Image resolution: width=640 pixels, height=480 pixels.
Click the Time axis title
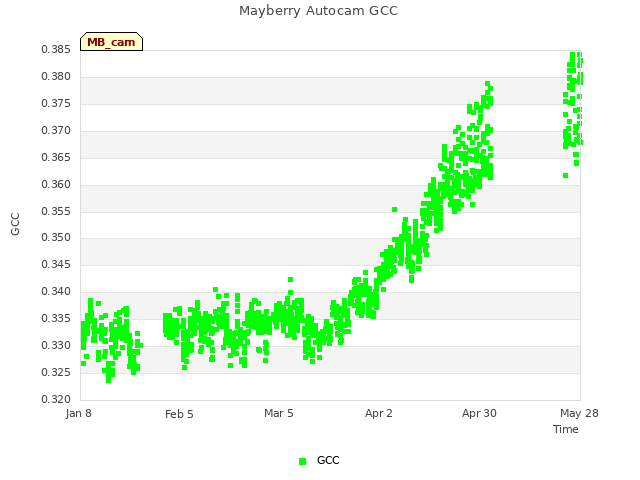click(566, 429)
